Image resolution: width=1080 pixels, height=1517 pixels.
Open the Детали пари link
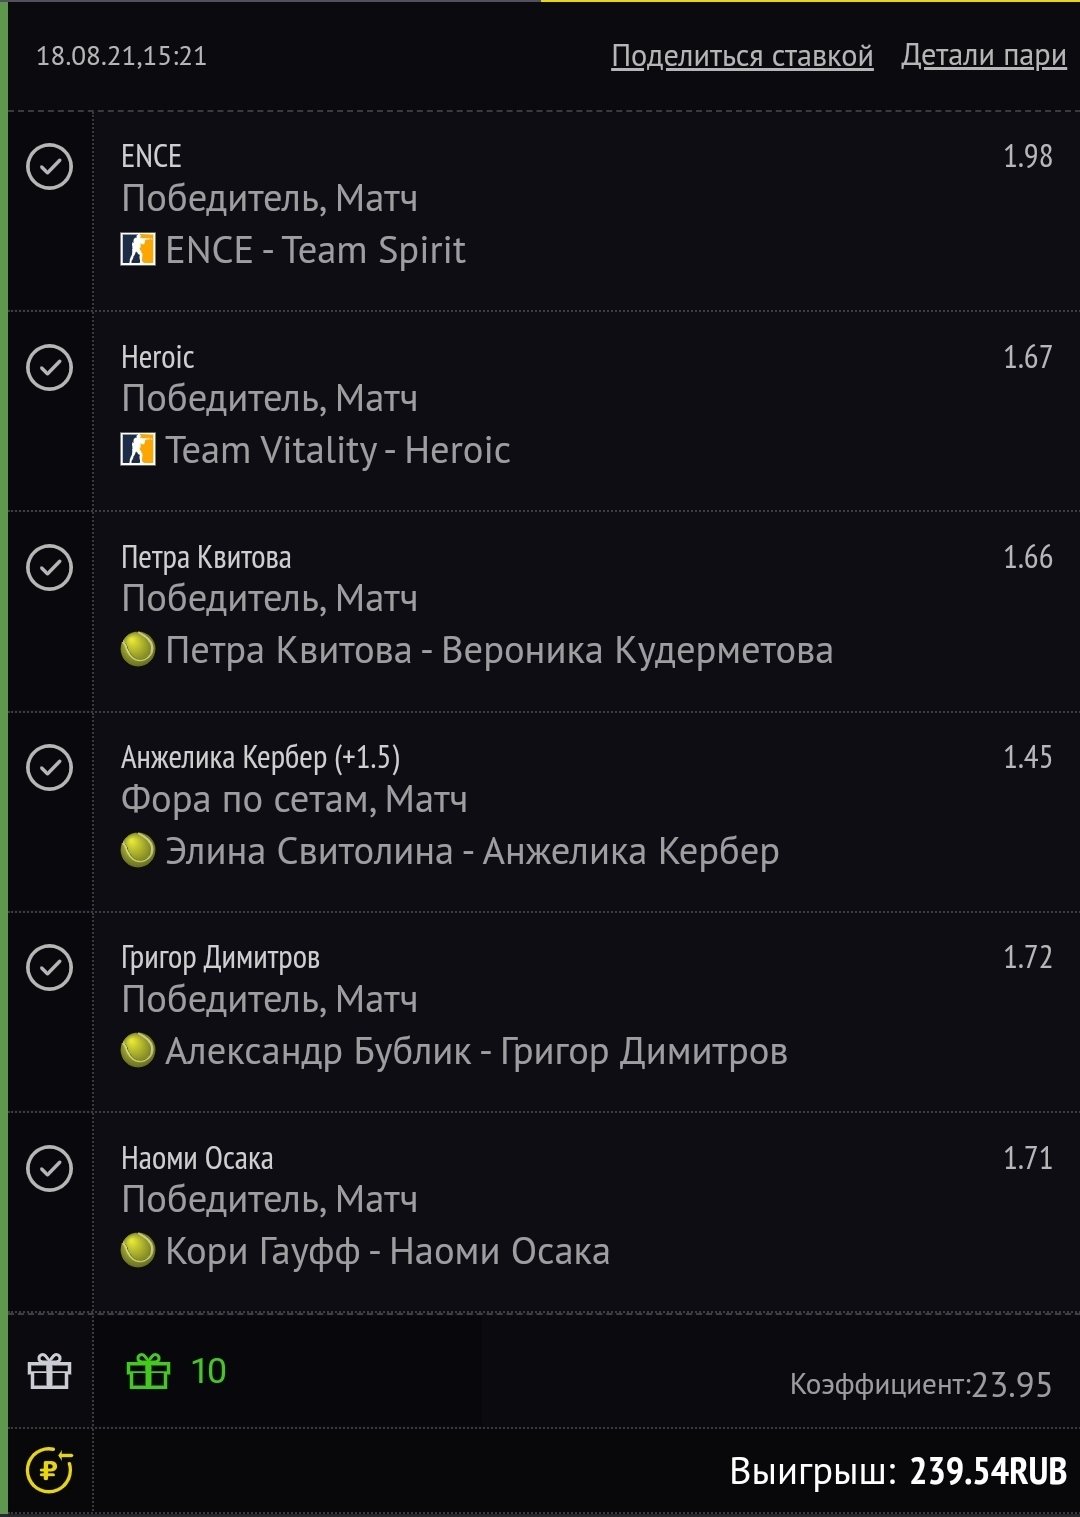pyautogui.click(x=983, y=56)
